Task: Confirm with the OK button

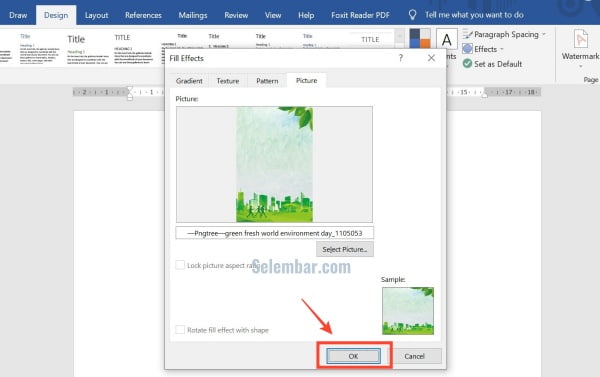Action: [x=353, y=356]
